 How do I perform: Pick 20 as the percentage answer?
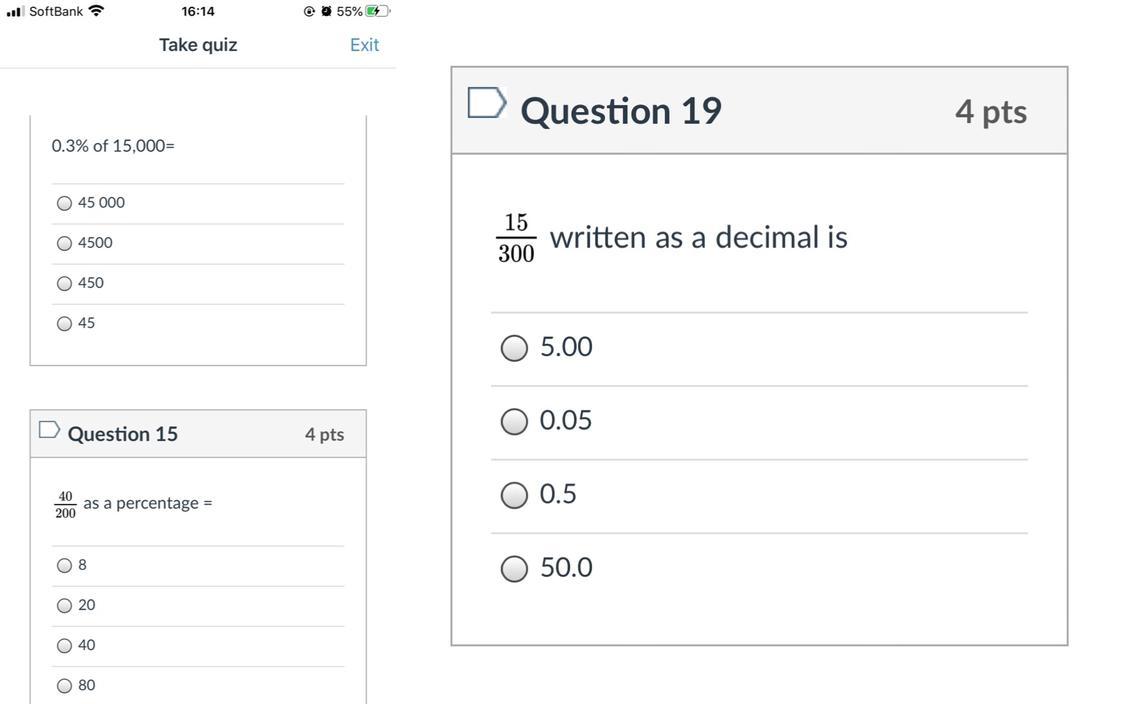[65, 606]
